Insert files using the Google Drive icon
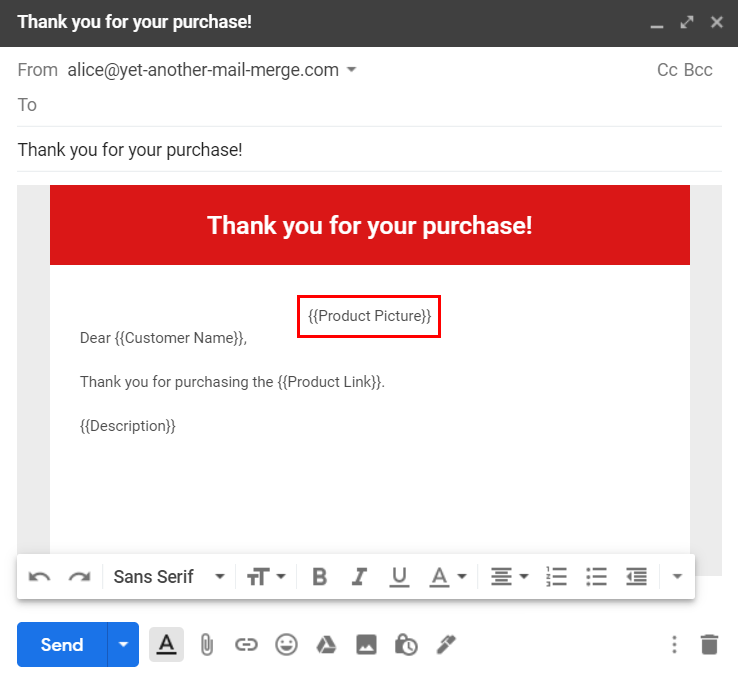 coord(326,645)
